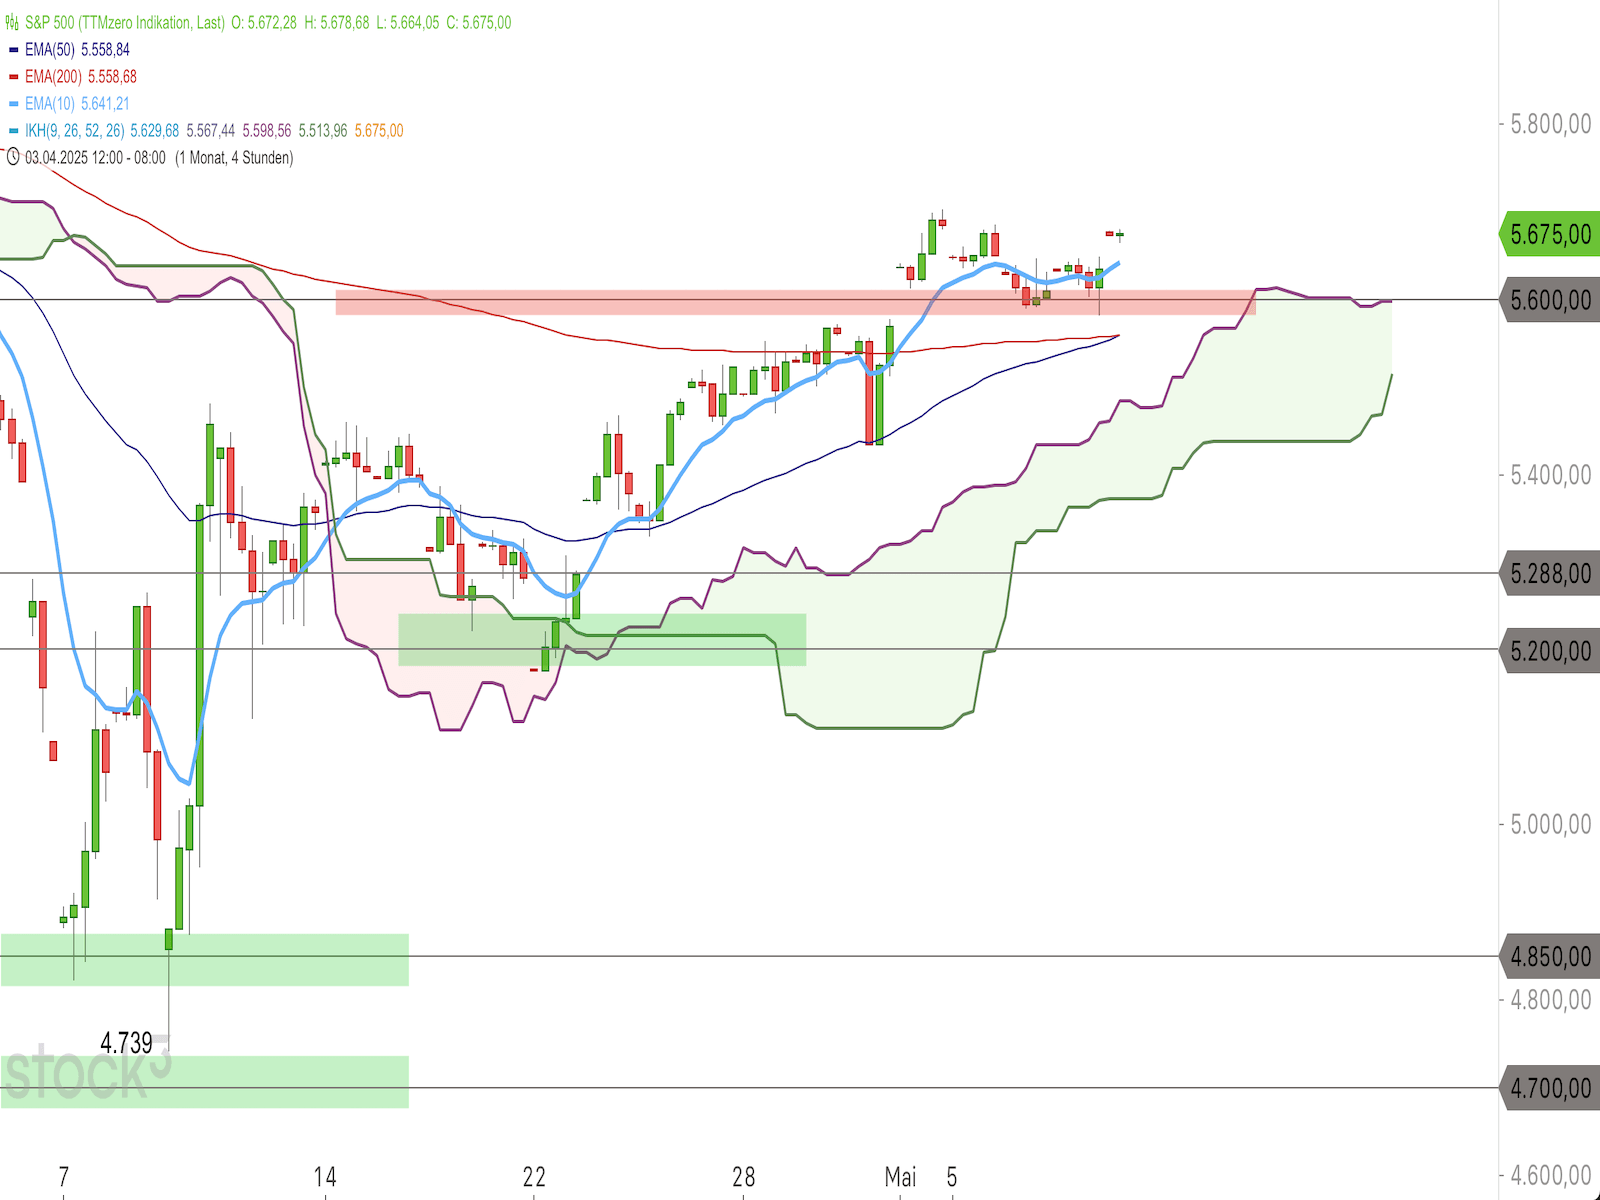Click the 5.288,00 price level tag
This screenshot has width=1600, height=1200.
1549,573
